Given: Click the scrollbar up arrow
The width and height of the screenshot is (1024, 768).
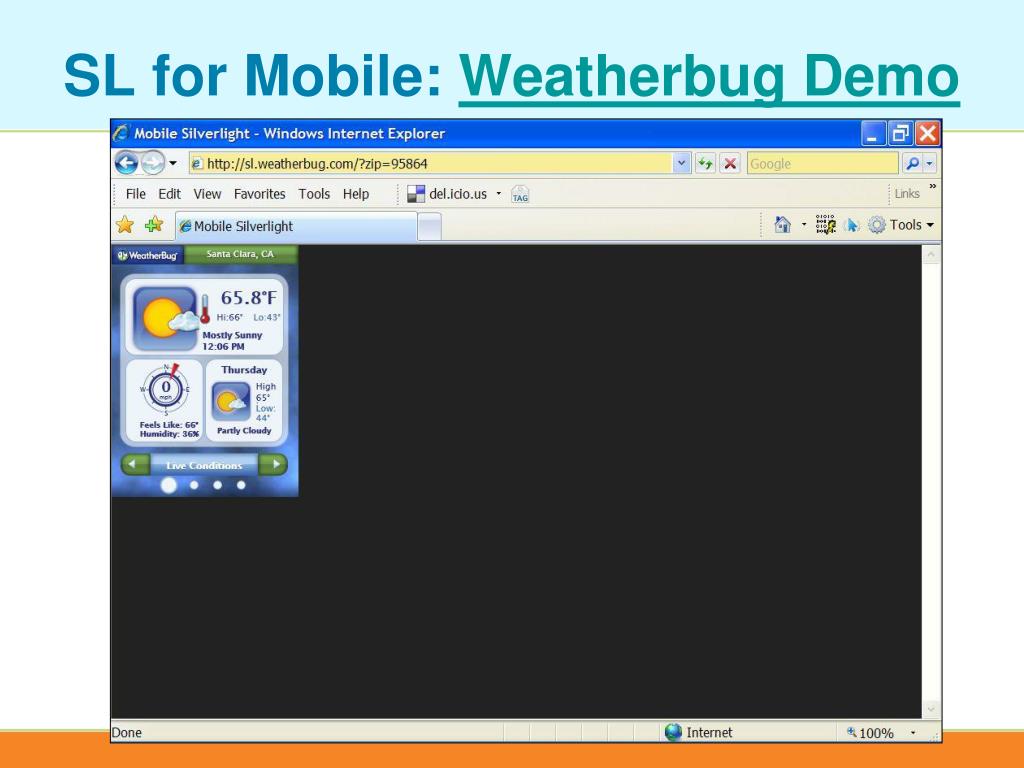Looking at the screenshot, I should tap(931, 255).
